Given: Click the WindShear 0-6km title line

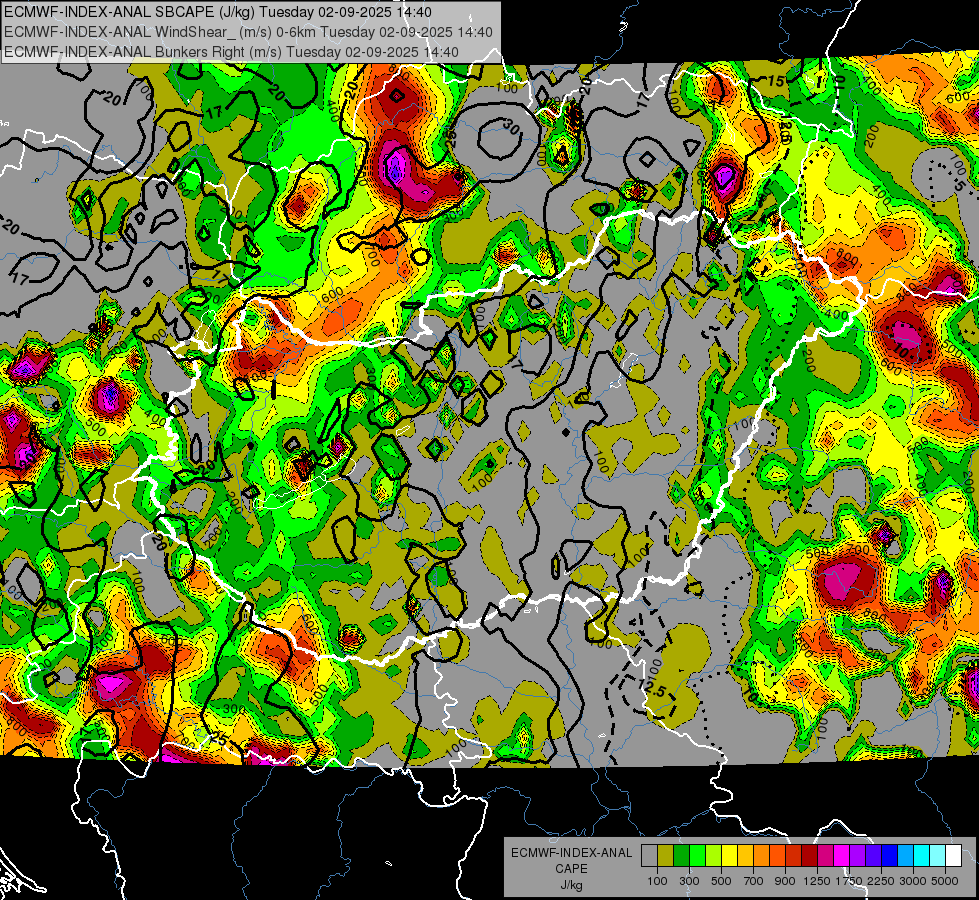Looking at the screenshot, I should click(x=248, y=32).
